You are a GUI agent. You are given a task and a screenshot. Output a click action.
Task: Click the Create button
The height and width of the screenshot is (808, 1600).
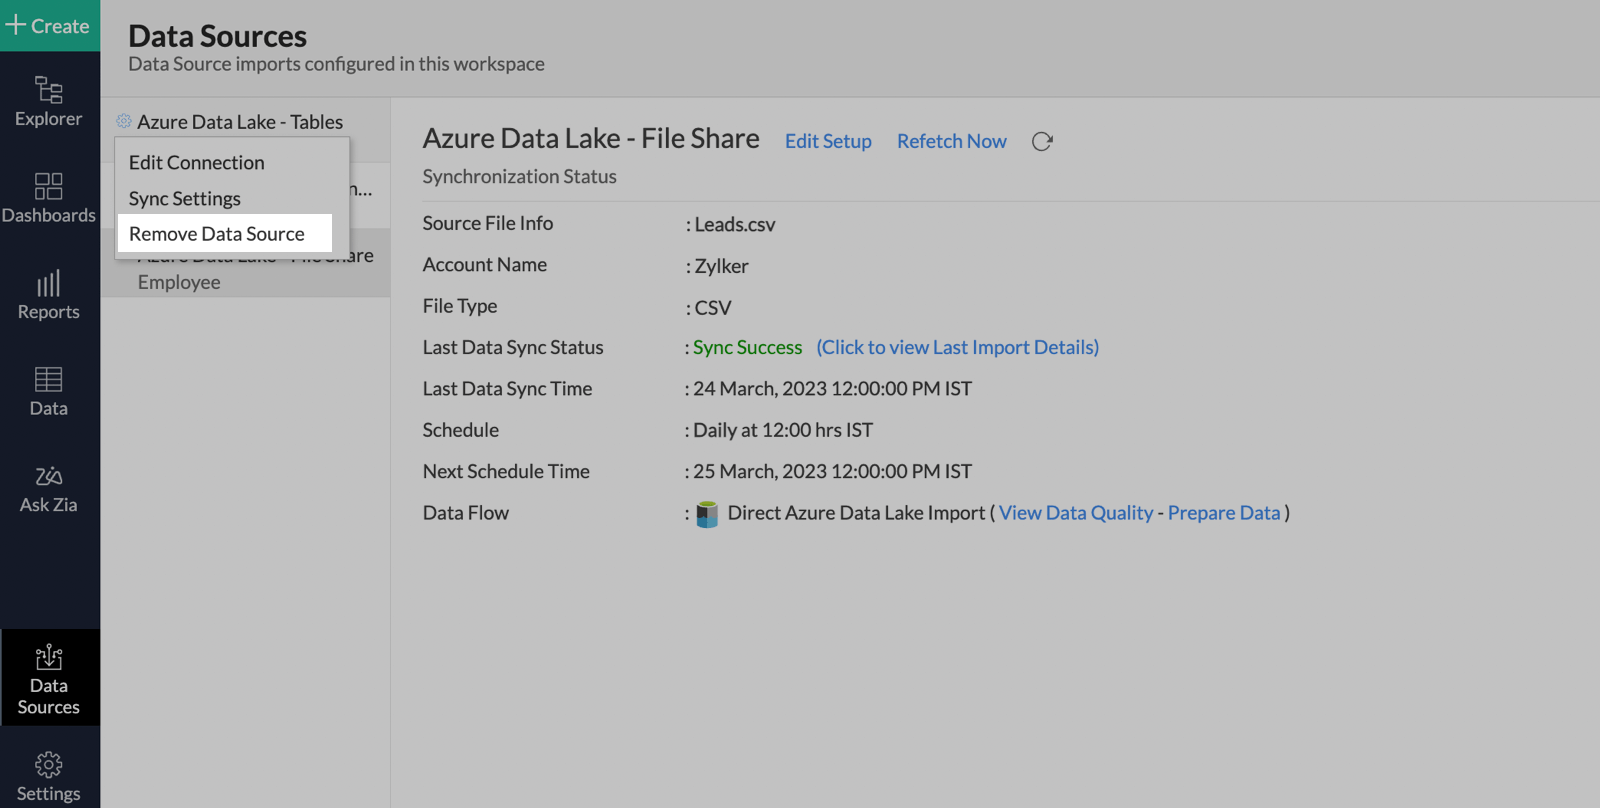[x=49, y=26]
